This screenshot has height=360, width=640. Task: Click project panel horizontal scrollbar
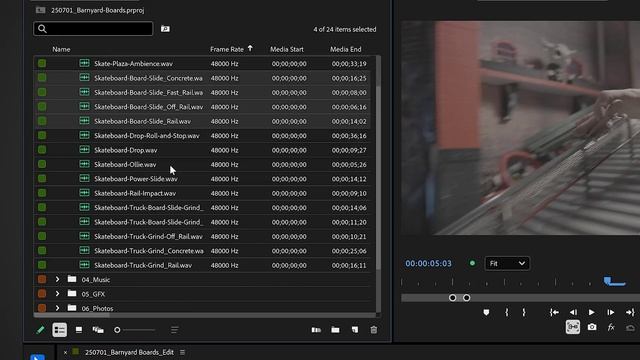[71, 315]
